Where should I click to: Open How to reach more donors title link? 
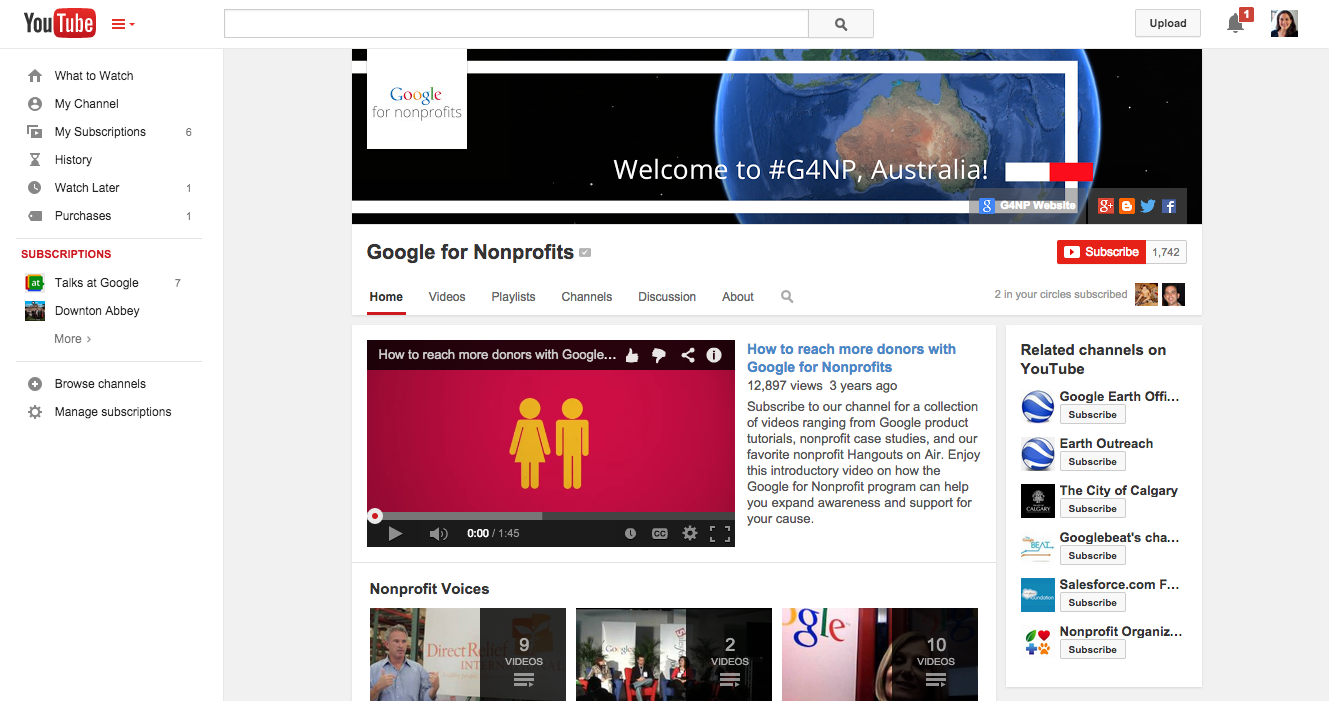coord(851,358)
